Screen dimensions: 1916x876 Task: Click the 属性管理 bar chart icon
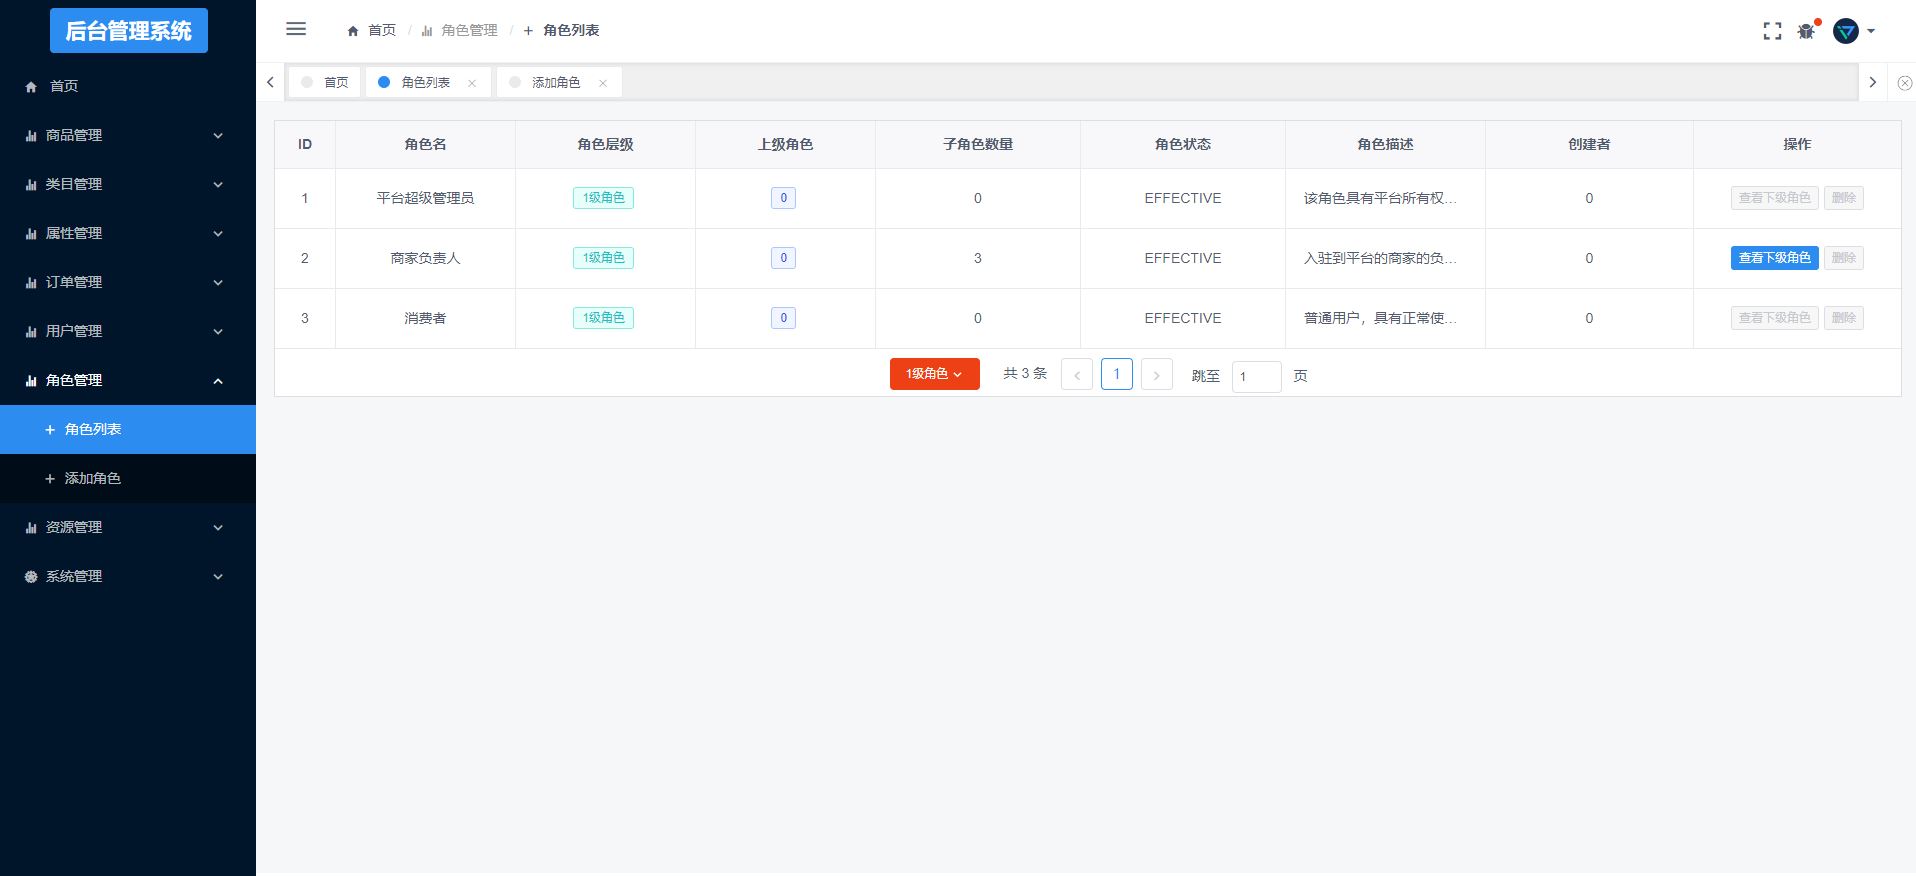click(31, 234)
